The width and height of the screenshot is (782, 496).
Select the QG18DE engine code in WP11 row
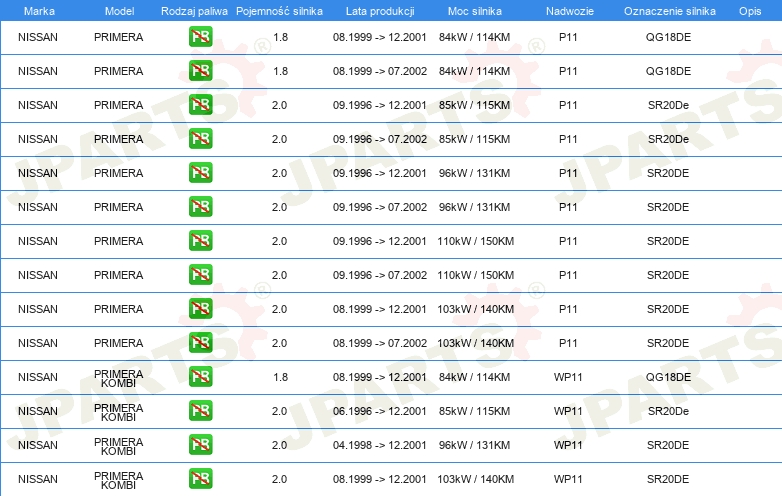click(668, 377)
